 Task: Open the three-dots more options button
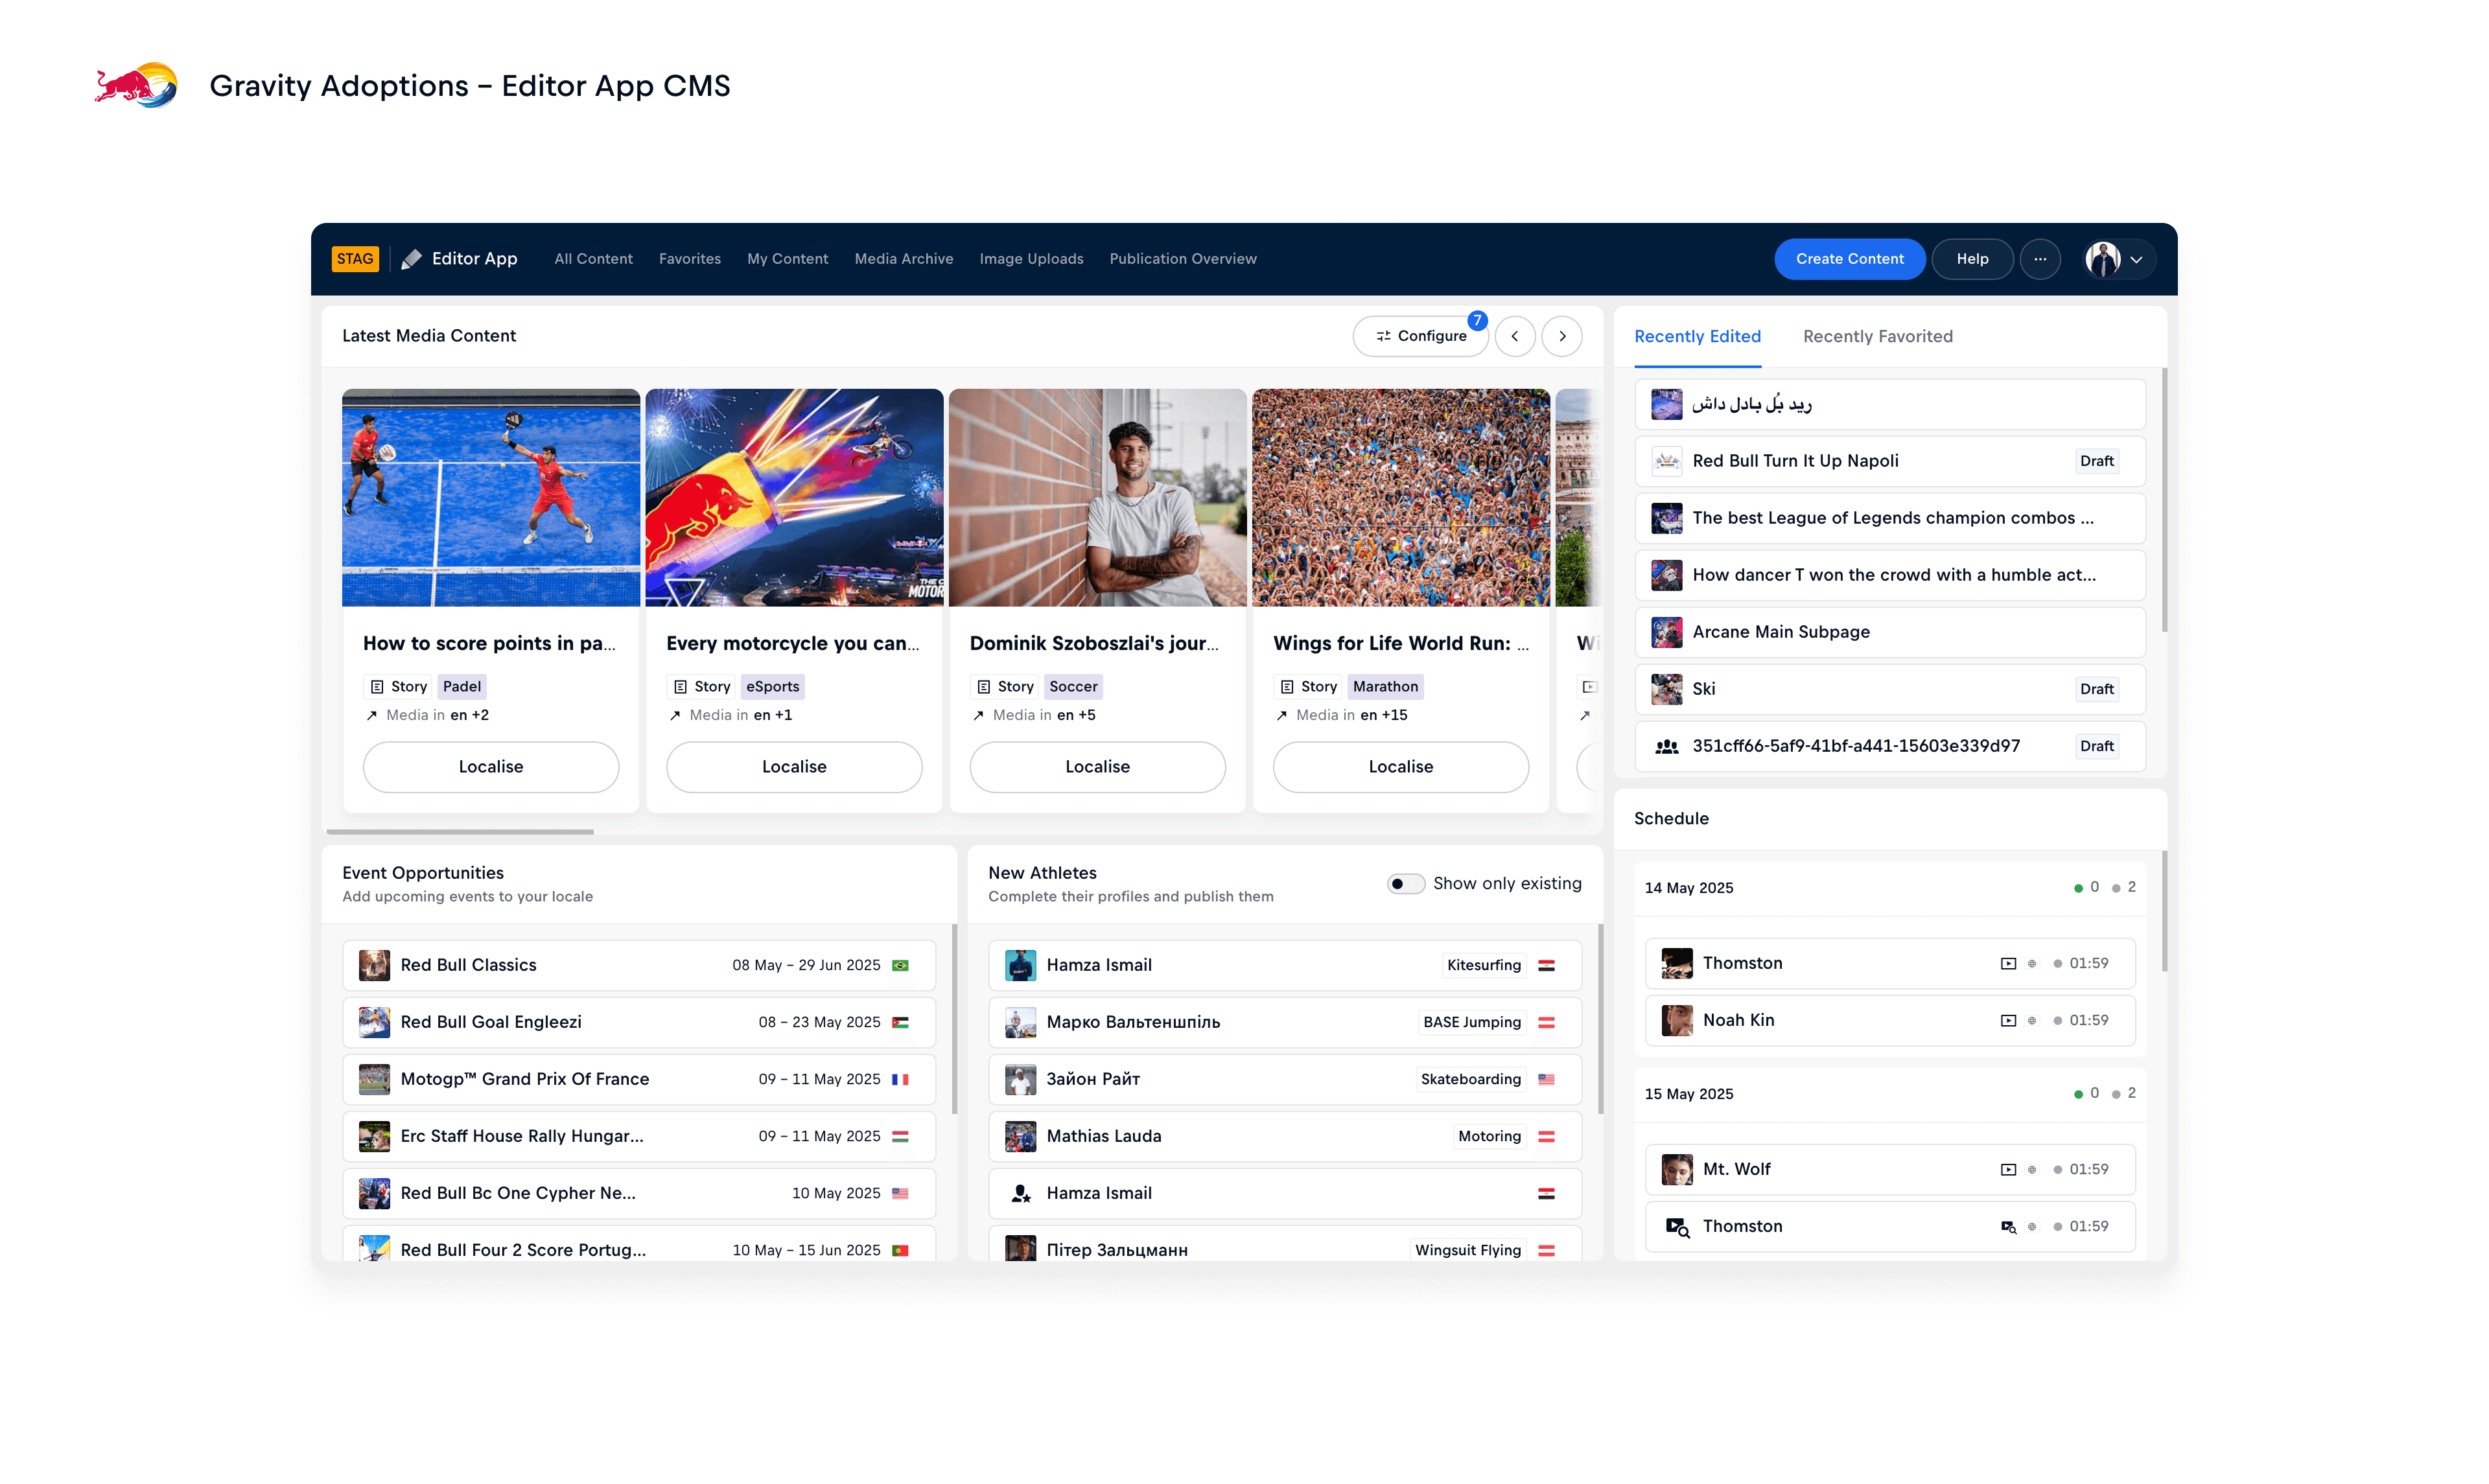coord(2040,259)
